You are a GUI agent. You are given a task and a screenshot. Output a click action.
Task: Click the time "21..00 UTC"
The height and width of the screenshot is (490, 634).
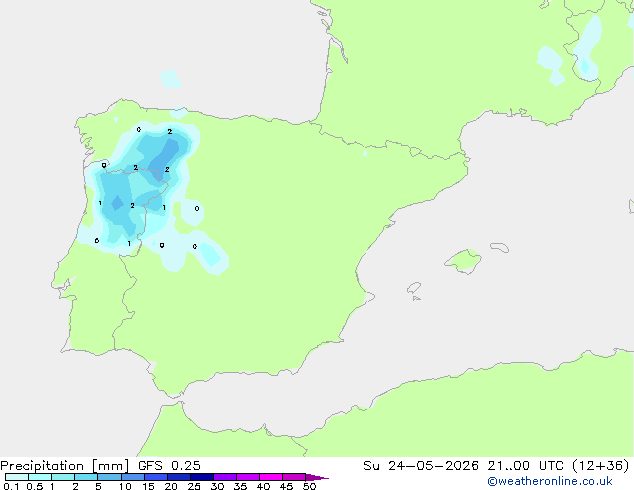(526, 466)
